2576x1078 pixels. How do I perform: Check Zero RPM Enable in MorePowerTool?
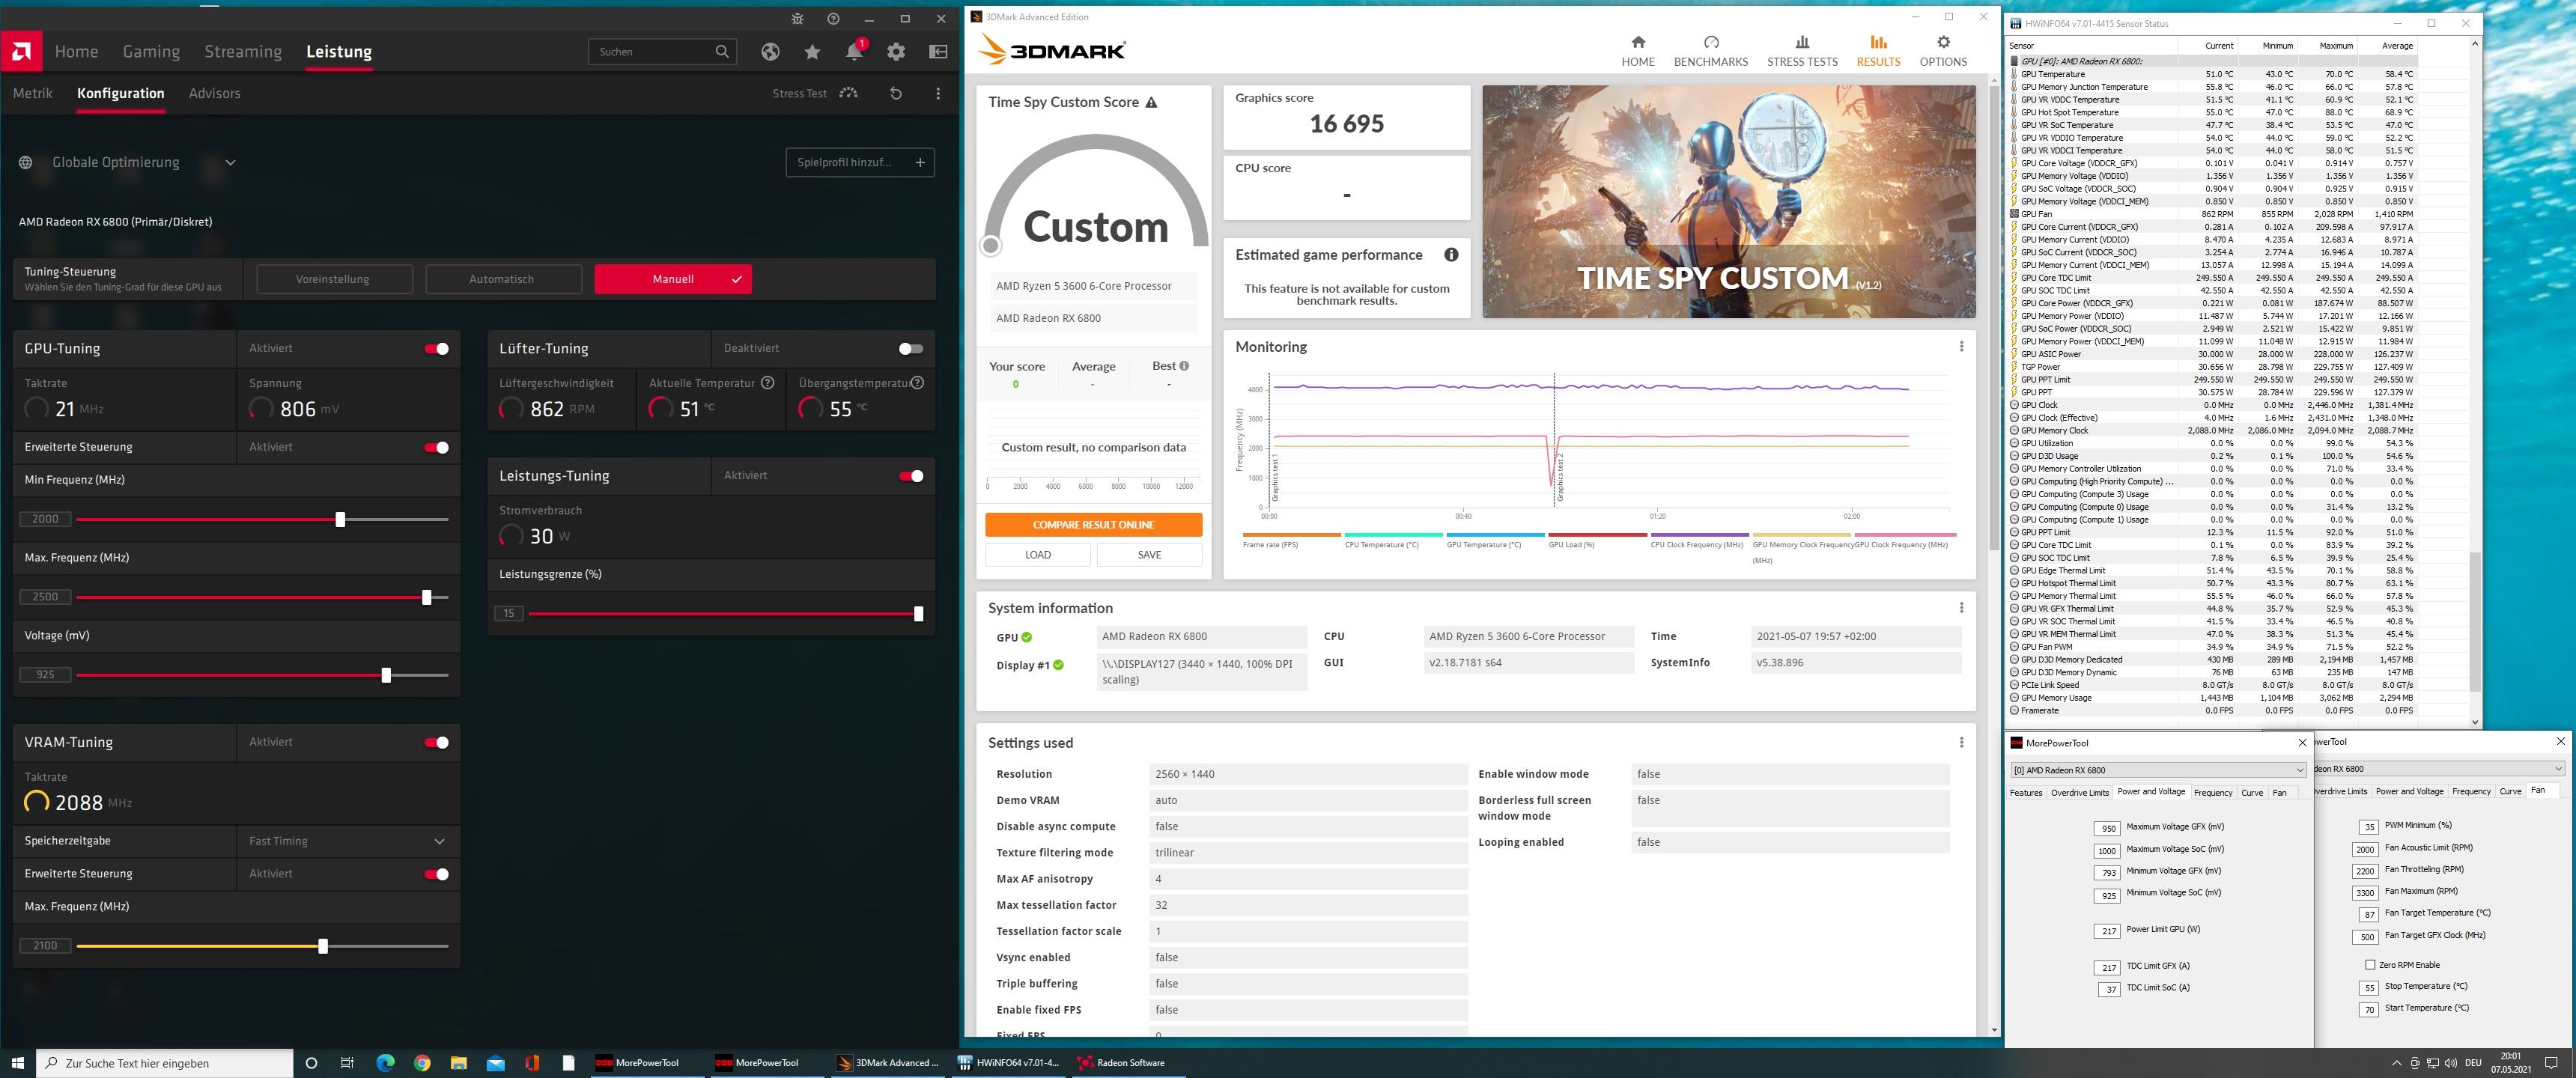pos(2370,965)
